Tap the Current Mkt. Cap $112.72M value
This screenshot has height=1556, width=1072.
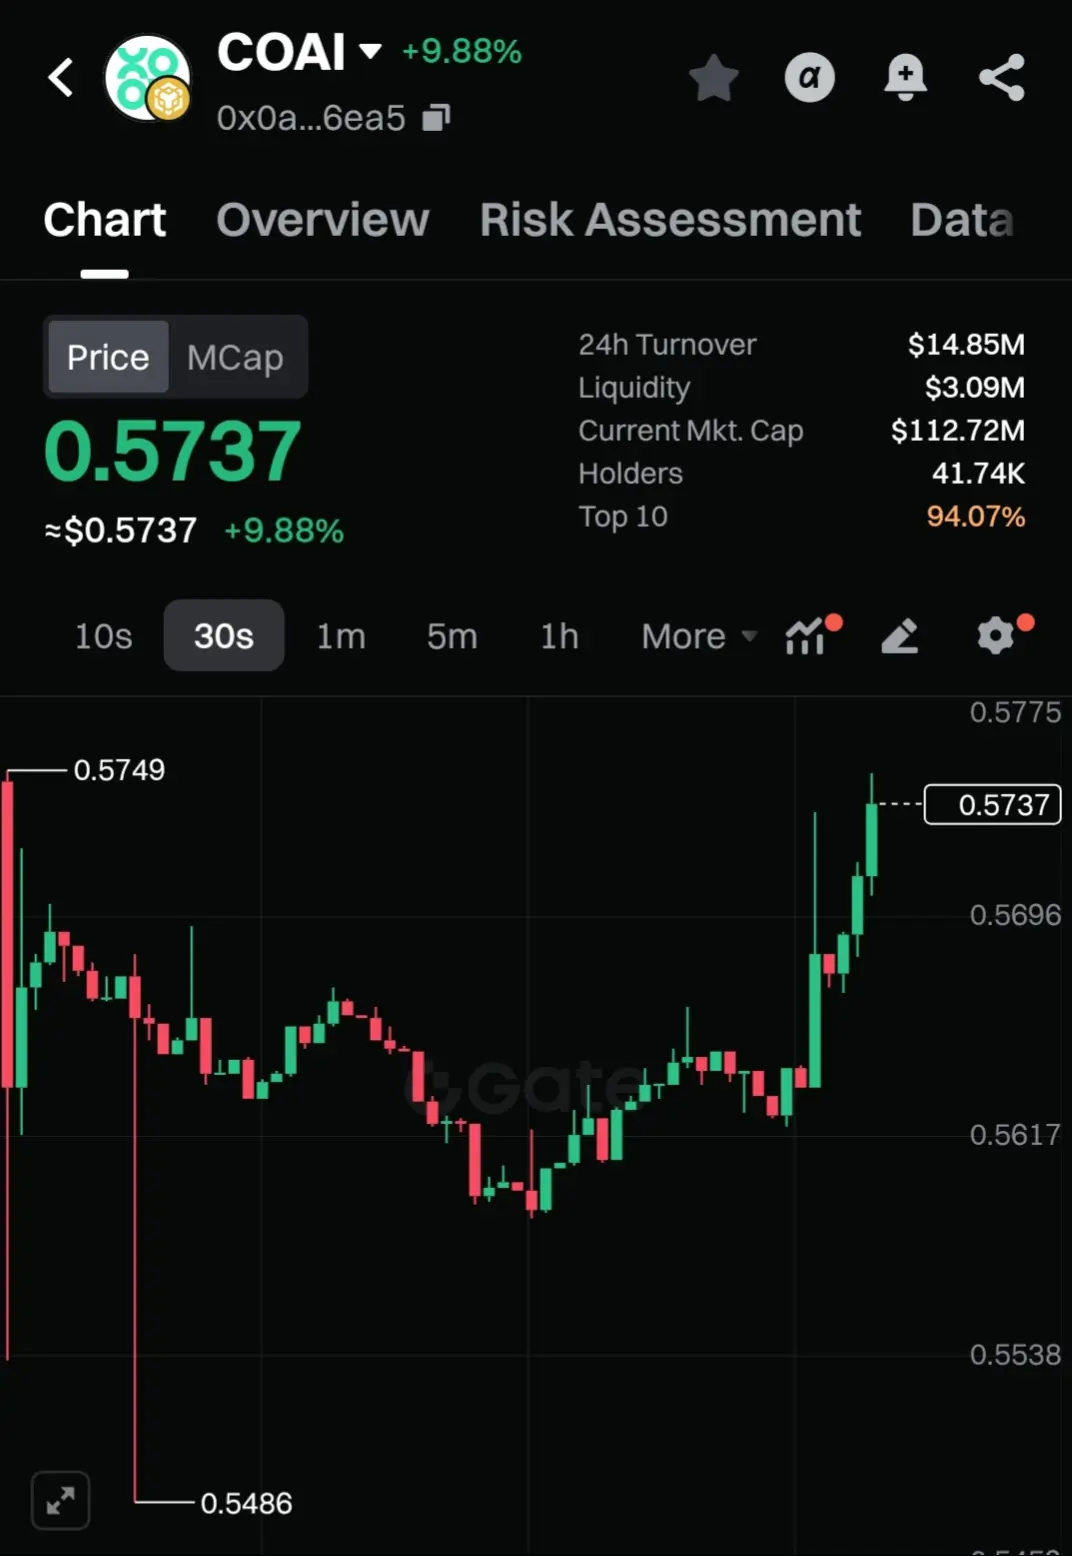tap(958, 430)
